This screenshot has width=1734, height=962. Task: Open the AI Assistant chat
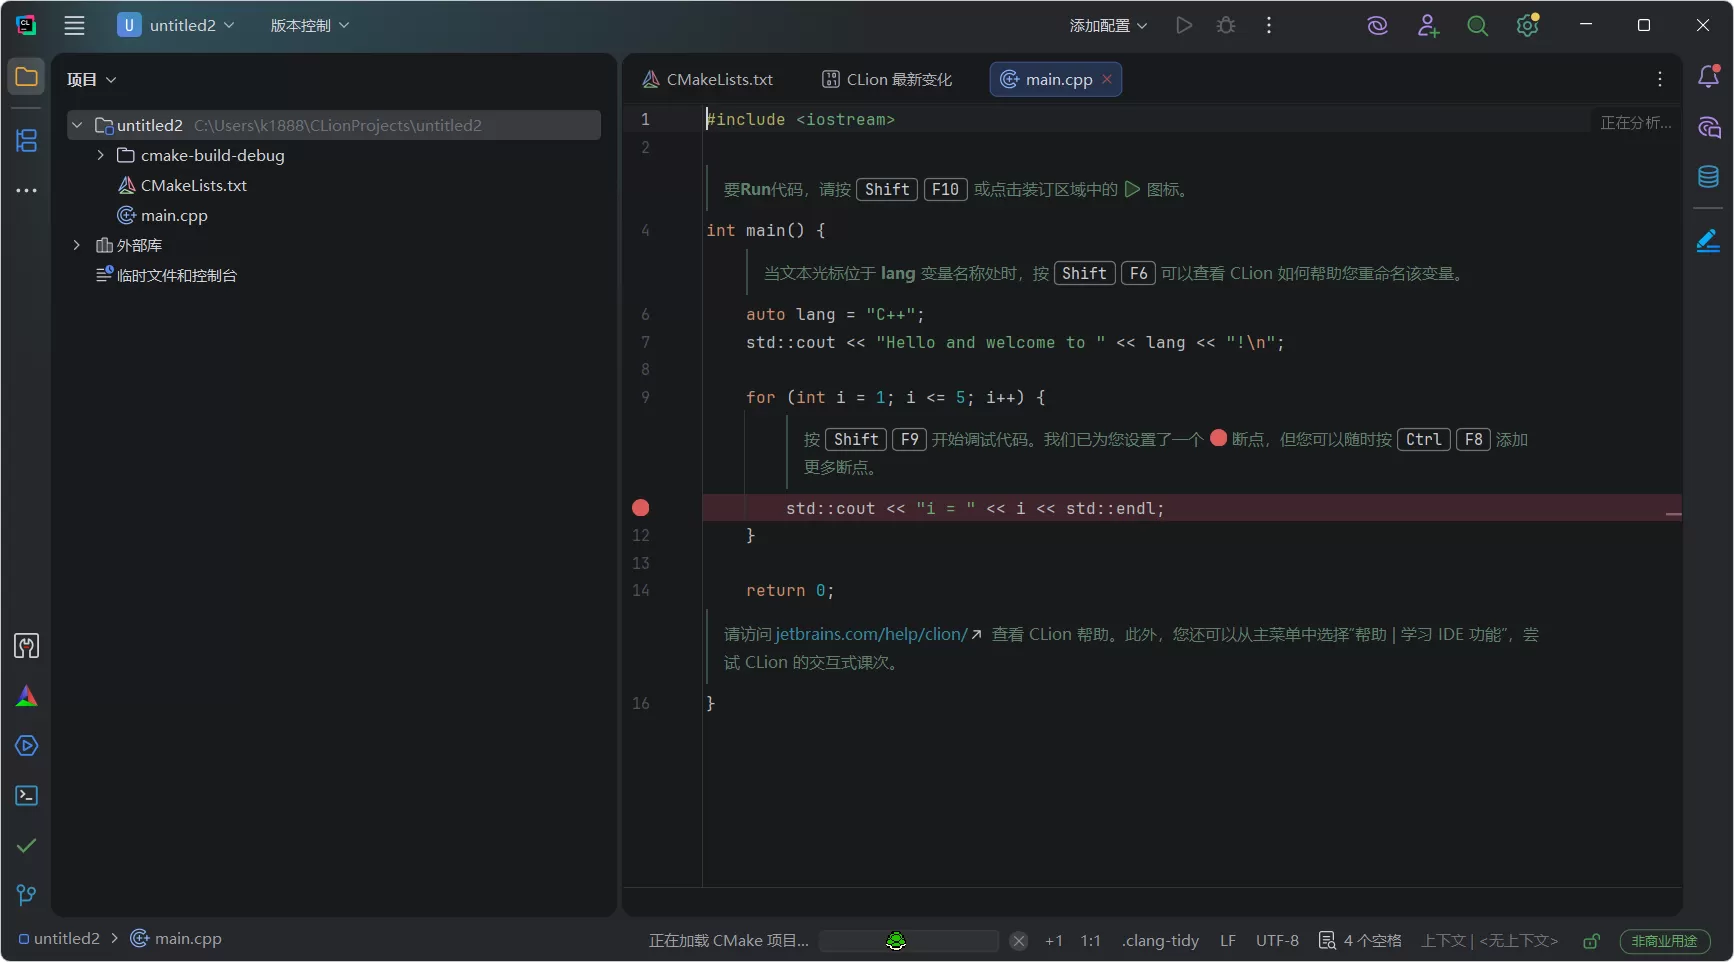(1708, 128)
